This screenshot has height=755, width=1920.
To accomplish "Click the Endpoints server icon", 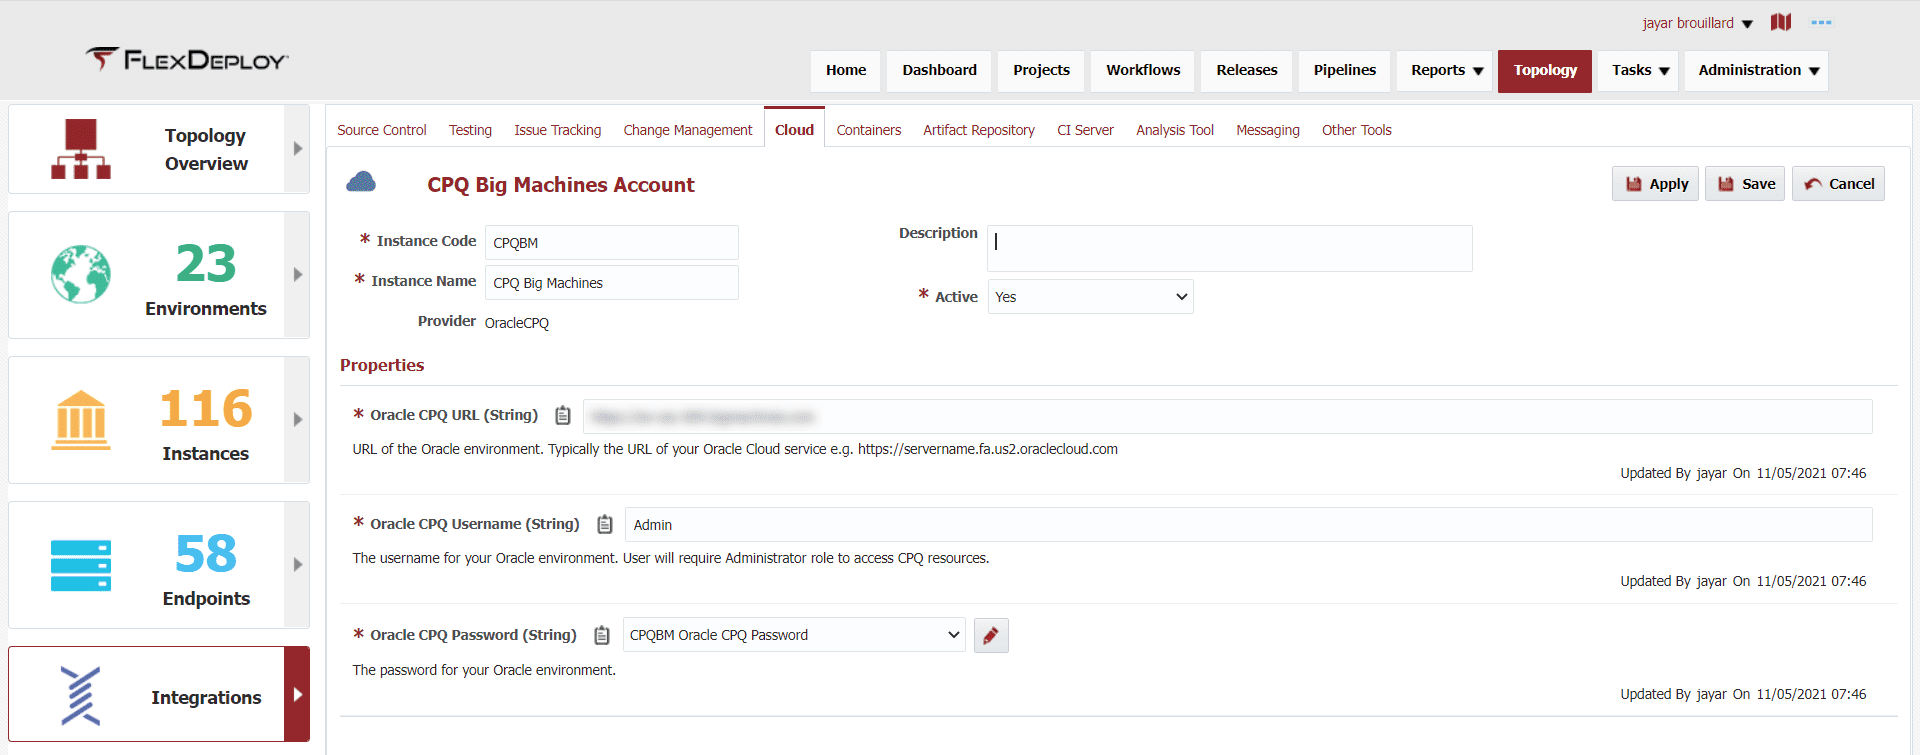I will pyautogui.click(x=81, y=565).
